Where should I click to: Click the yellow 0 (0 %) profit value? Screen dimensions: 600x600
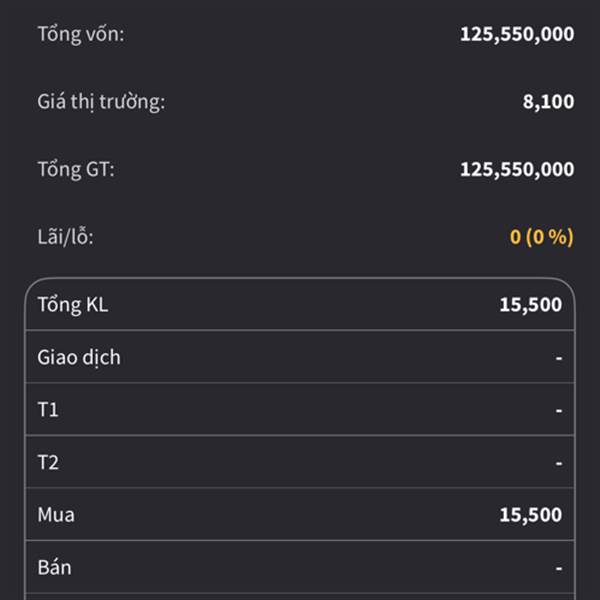(541, 237)
